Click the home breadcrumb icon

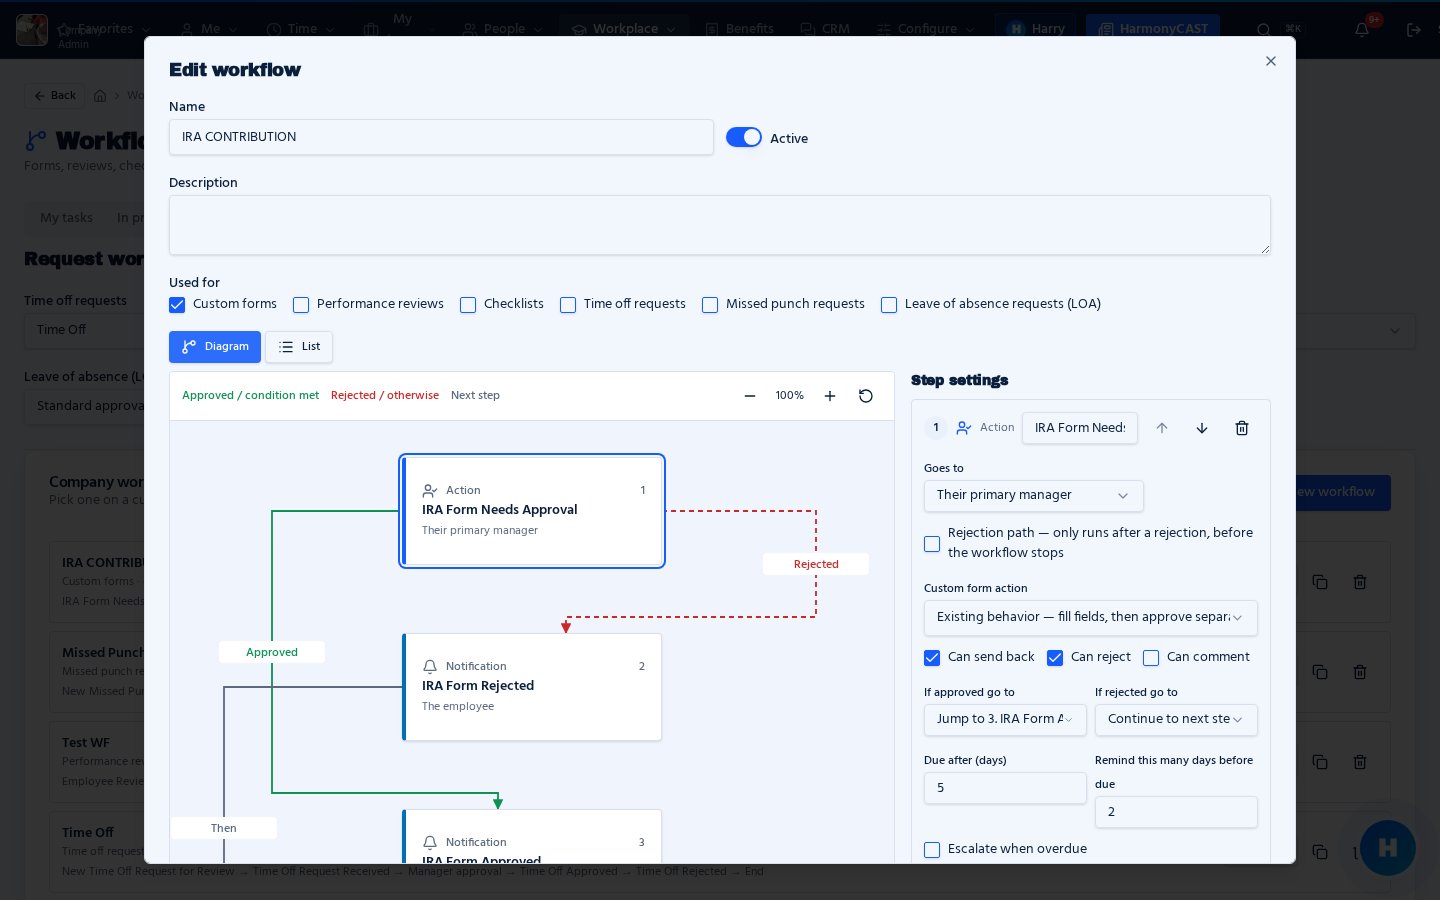[x=100, y=96]
